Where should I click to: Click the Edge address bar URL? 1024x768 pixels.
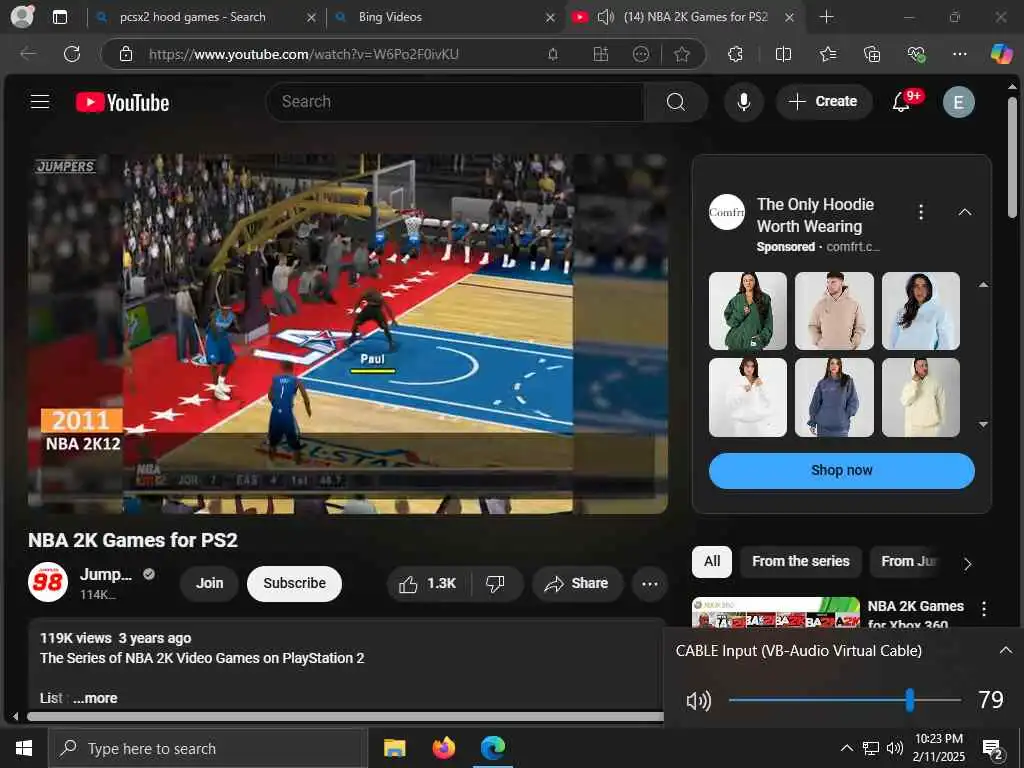click(x=304, y=54)
